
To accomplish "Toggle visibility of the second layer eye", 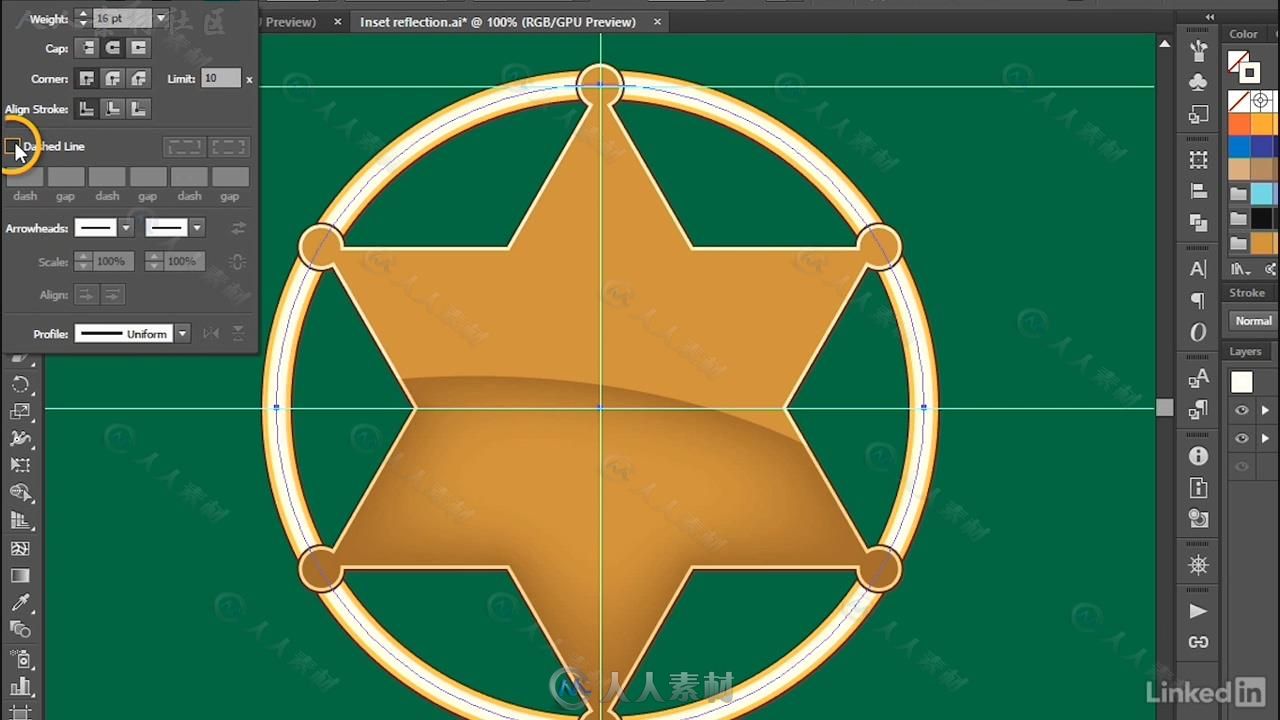I will 1241,438.
